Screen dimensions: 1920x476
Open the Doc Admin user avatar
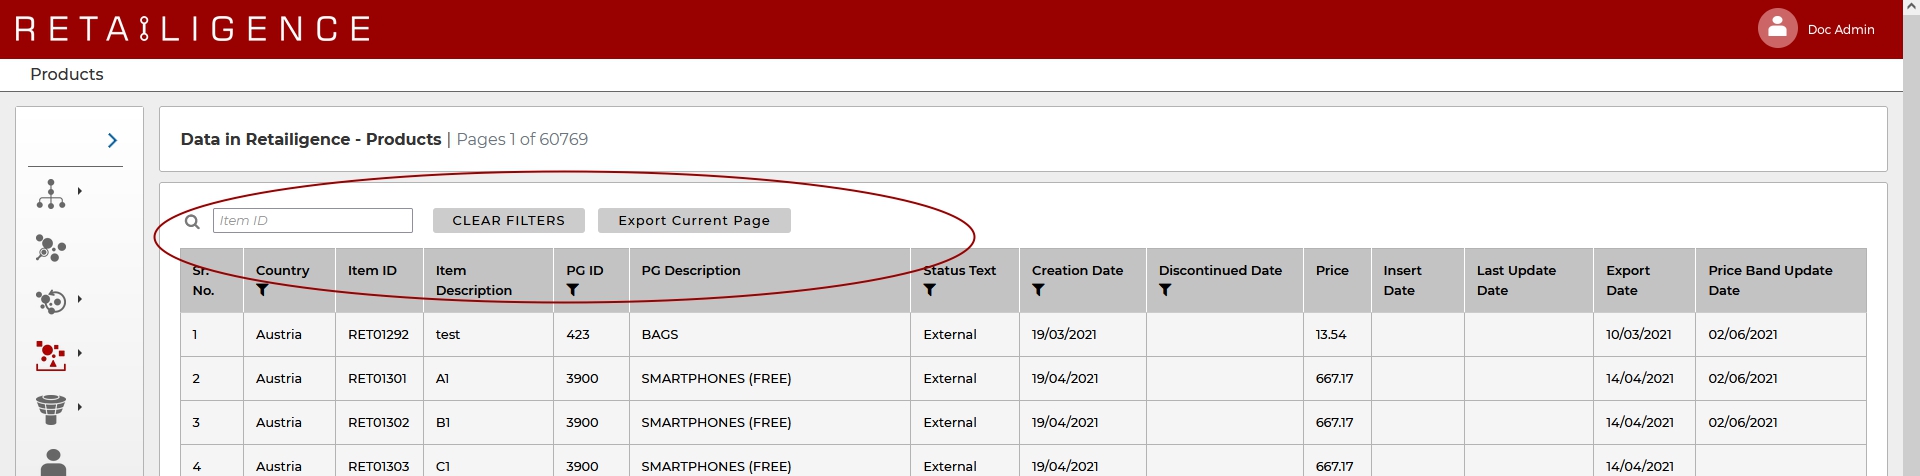[1777, 29]
